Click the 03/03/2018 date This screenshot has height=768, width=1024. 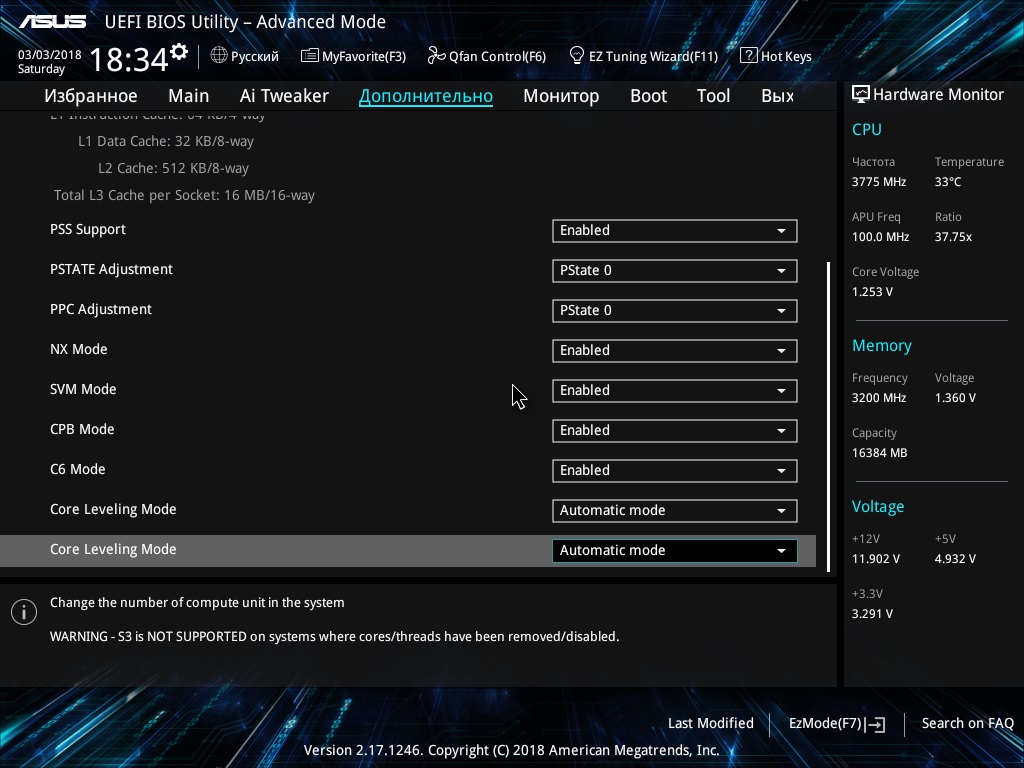pos(50,55)
